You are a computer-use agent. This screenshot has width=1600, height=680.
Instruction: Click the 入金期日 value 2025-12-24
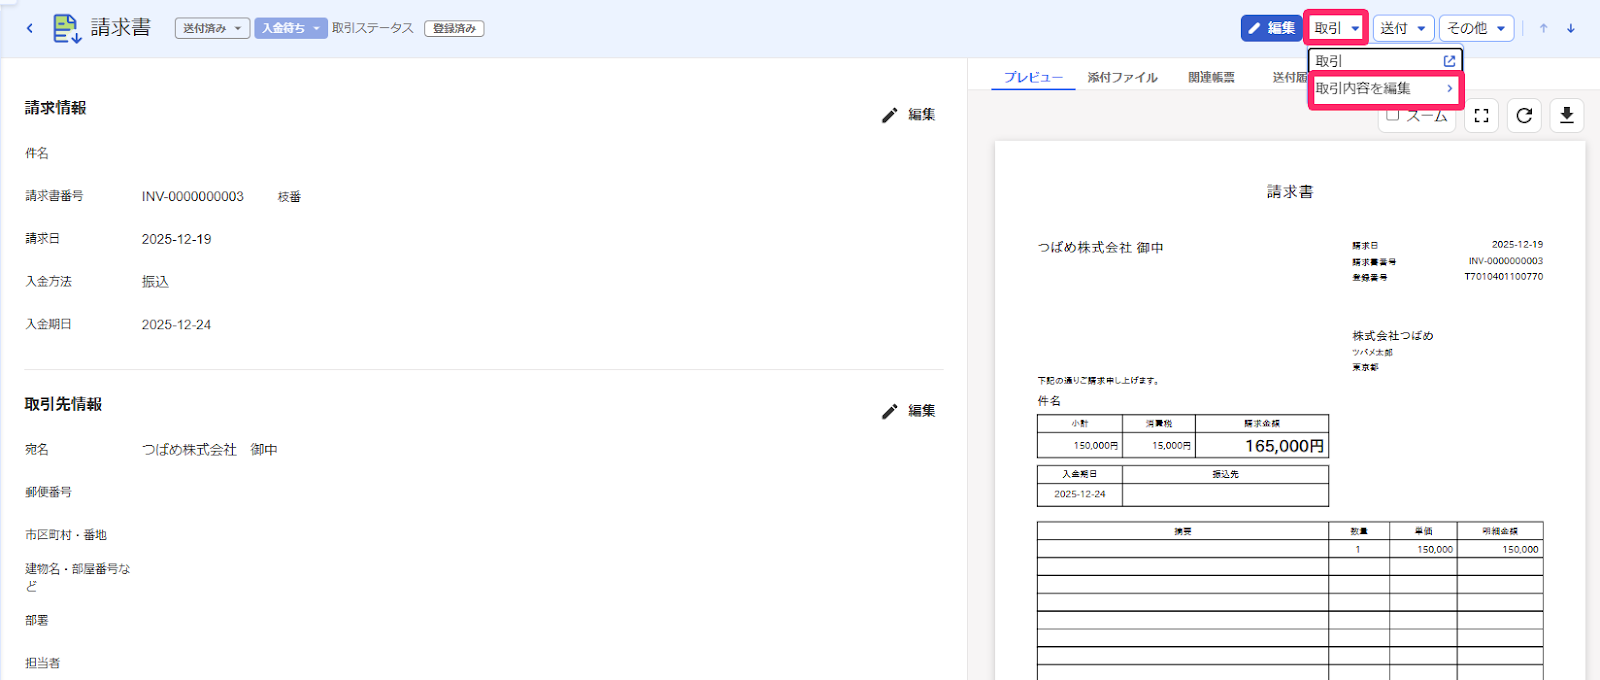click(x=176, y=325)
